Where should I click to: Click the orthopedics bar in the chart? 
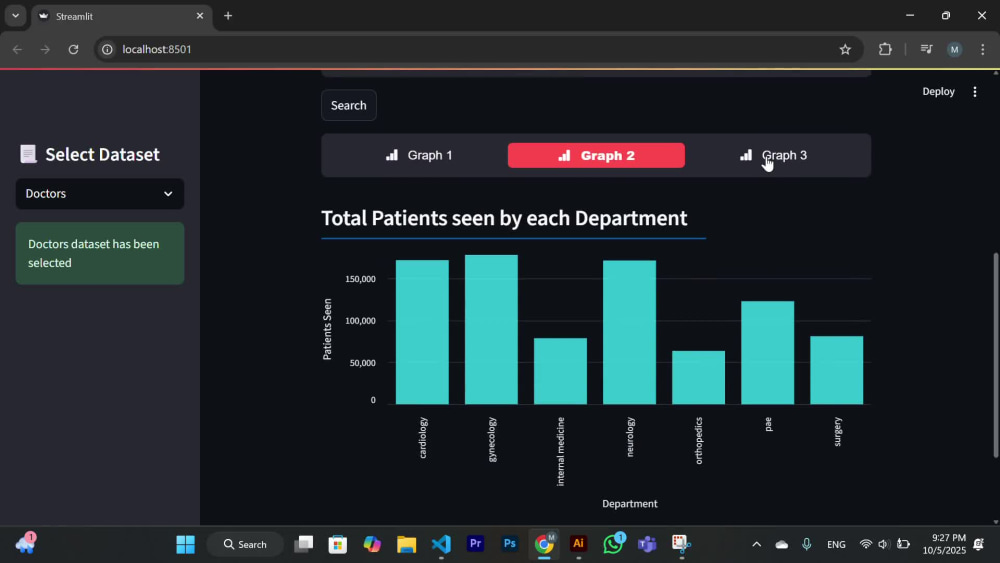pyautogui.click(x=698, y=377)
